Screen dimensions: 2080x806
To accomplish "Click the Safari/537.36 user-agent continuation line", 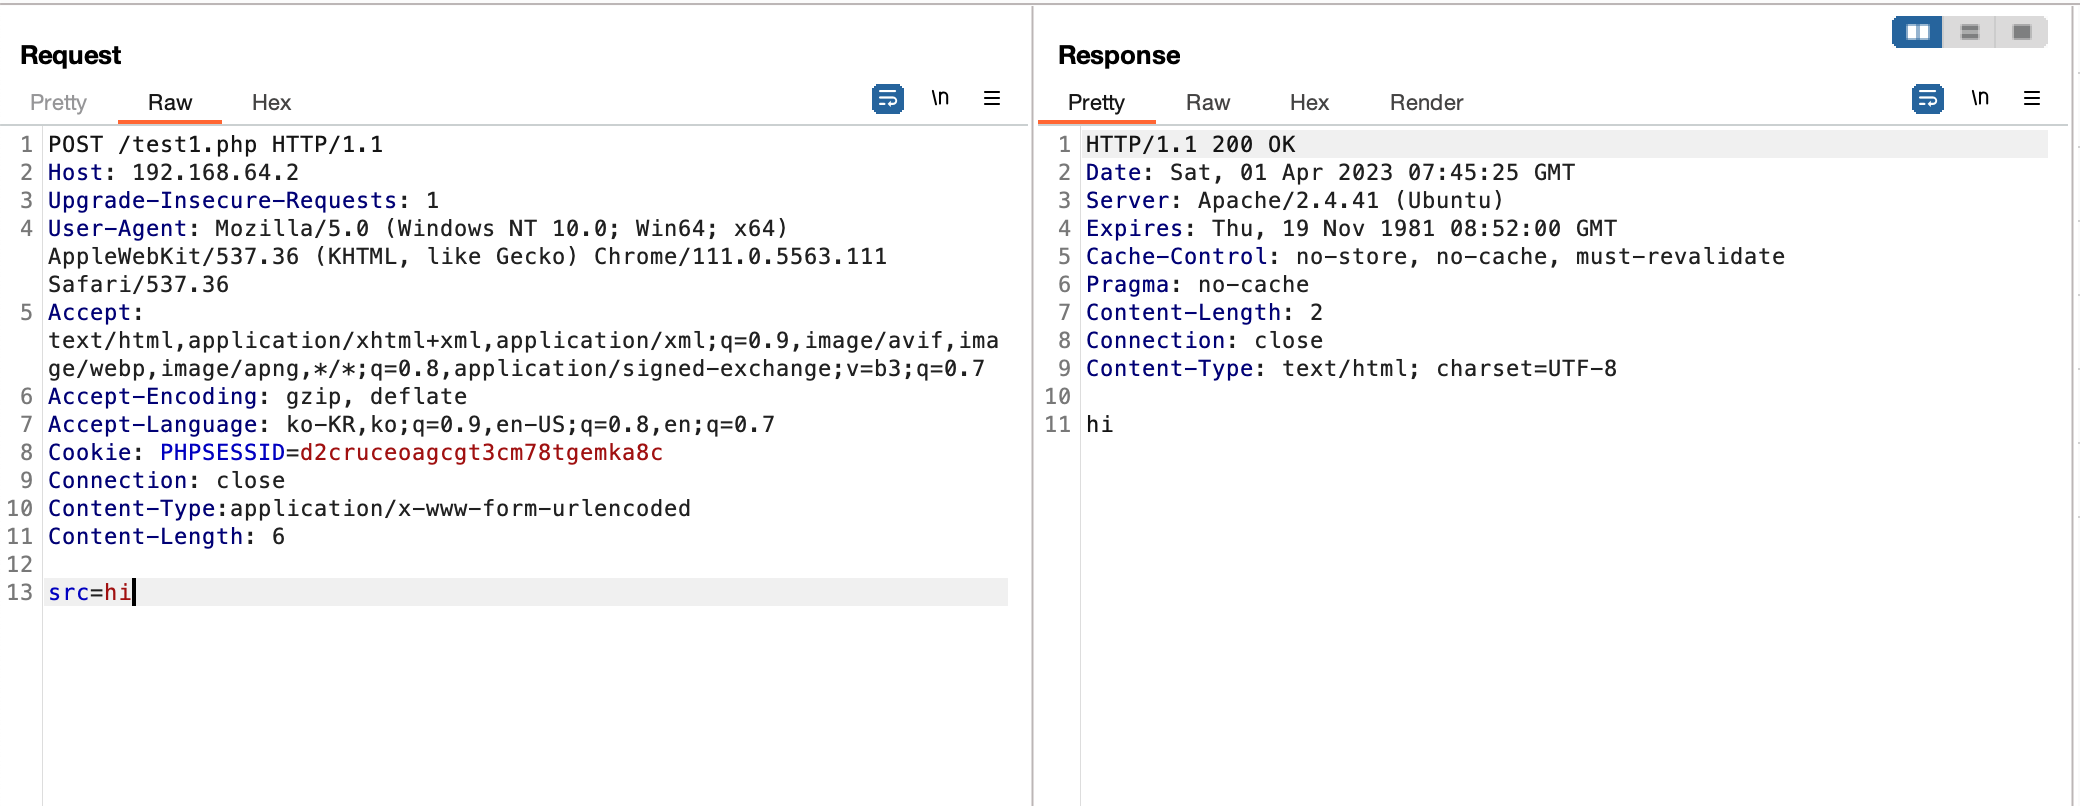I will point(138,284).
